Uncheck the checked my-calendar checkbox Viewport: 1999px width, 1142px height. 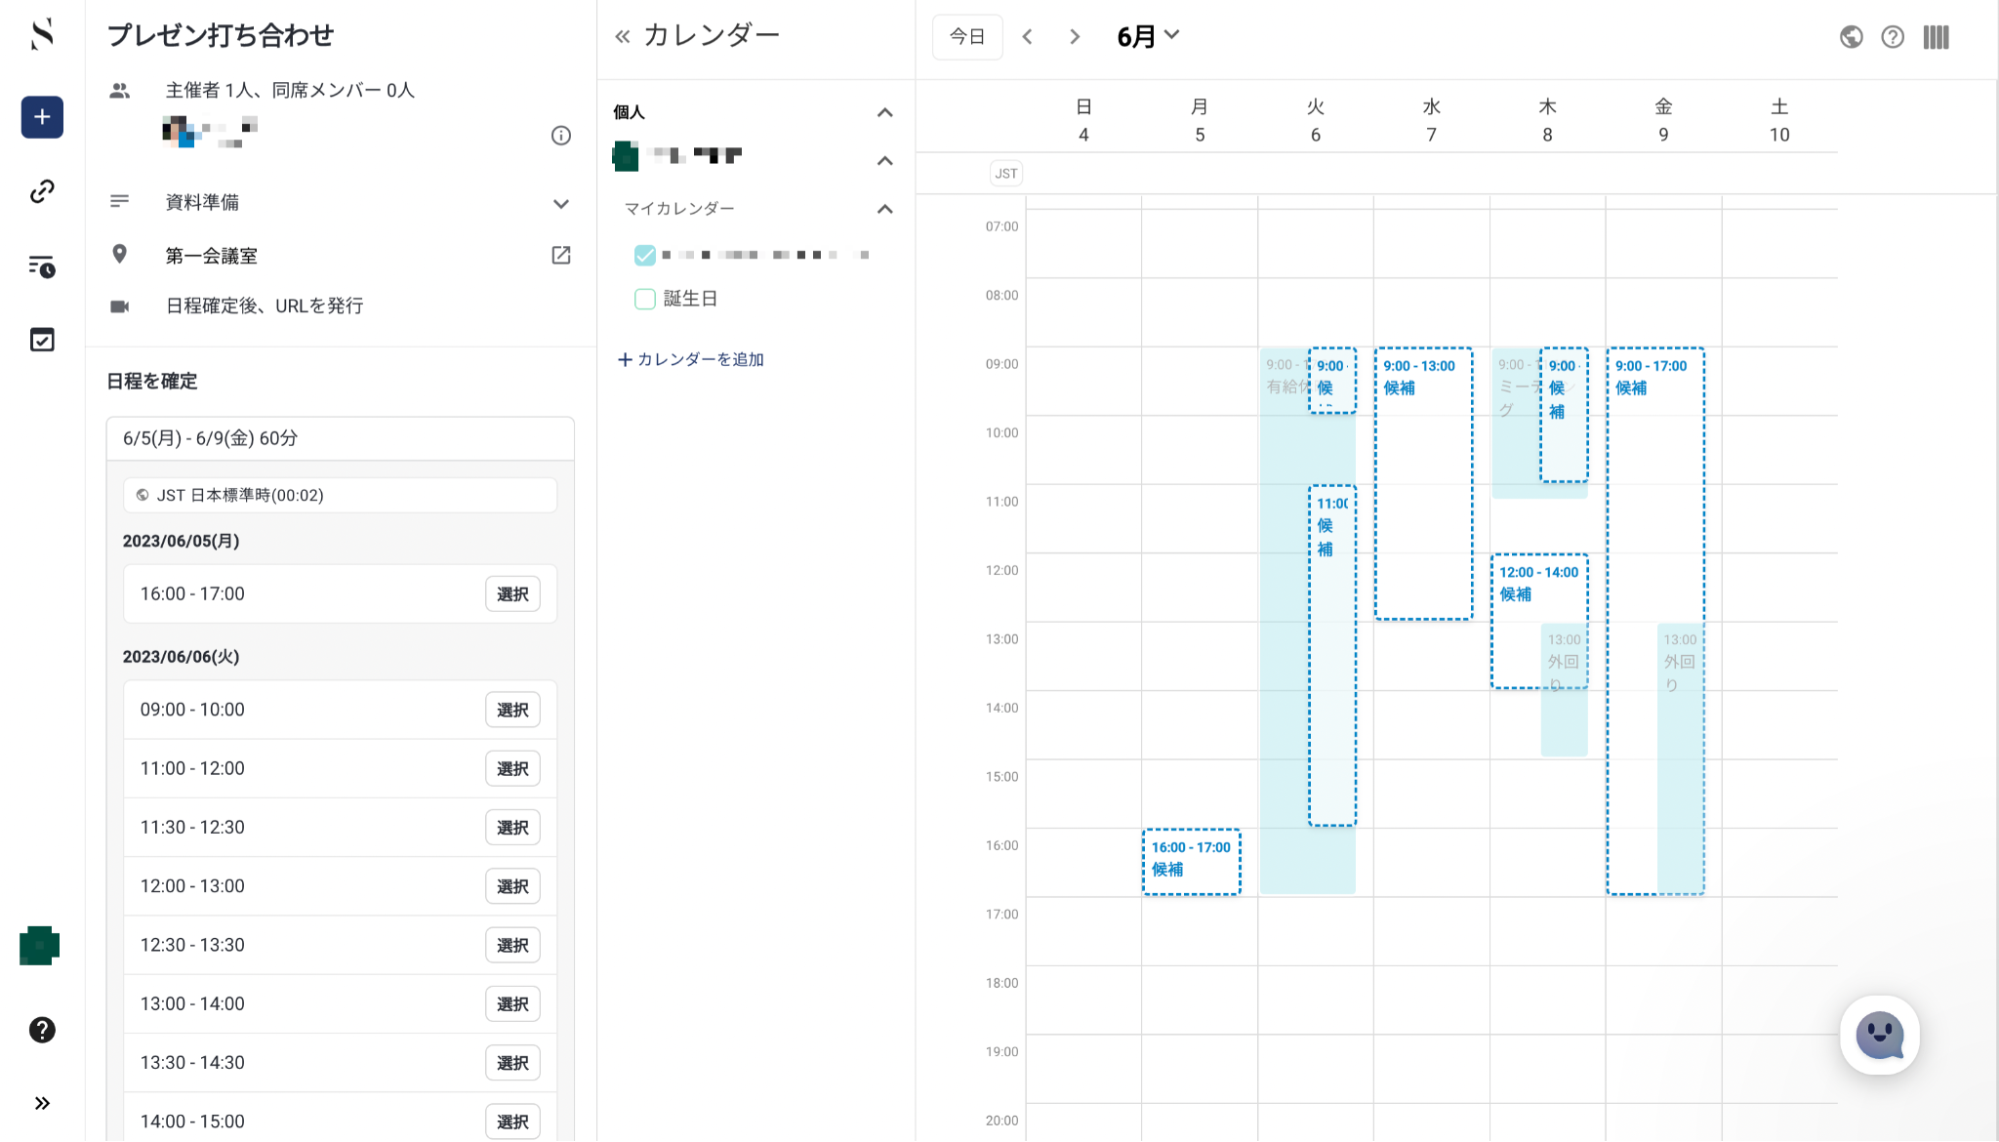tap(645, 255)
